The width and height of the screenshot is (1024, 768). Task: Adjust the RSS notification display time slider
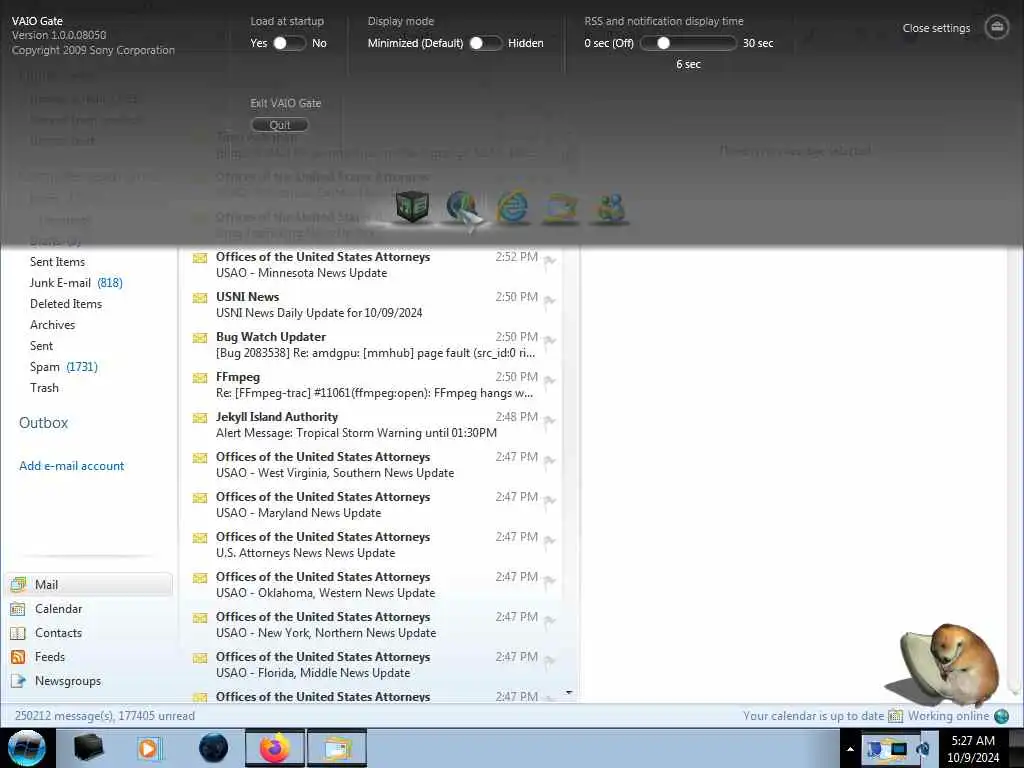pyautogui.click(x=688, y=43)
